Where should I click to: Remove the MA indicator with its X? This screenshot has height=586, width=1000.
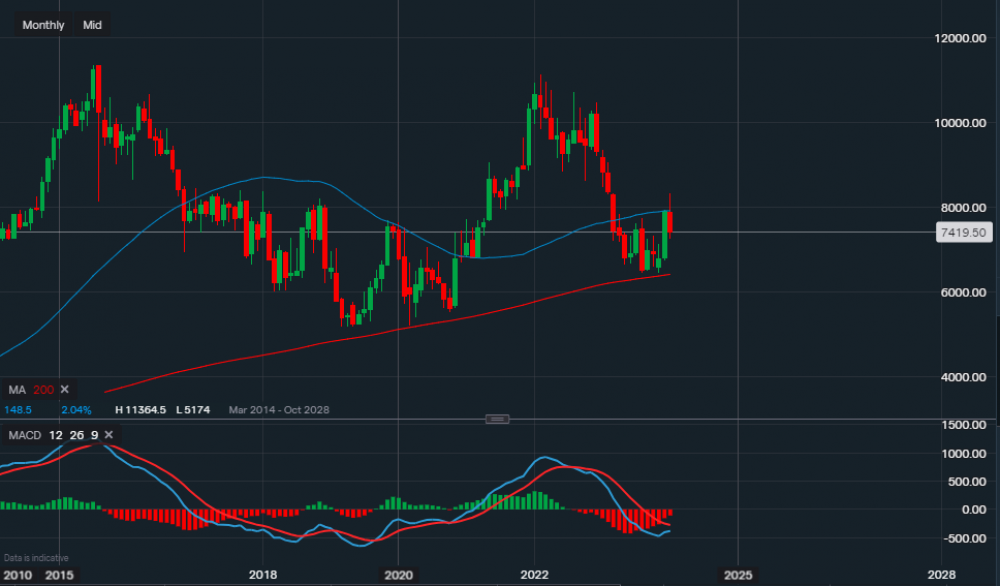(65, 389)
